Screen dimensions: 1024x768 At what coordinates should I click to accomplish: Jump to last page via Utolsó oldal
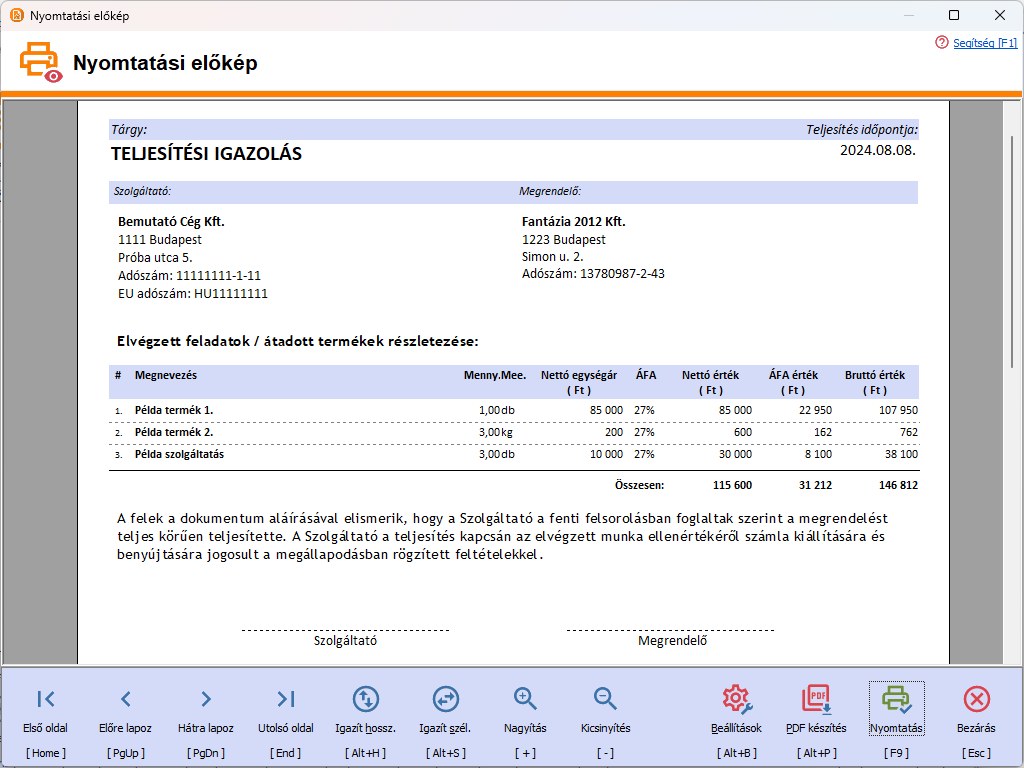tap(285, 710)
